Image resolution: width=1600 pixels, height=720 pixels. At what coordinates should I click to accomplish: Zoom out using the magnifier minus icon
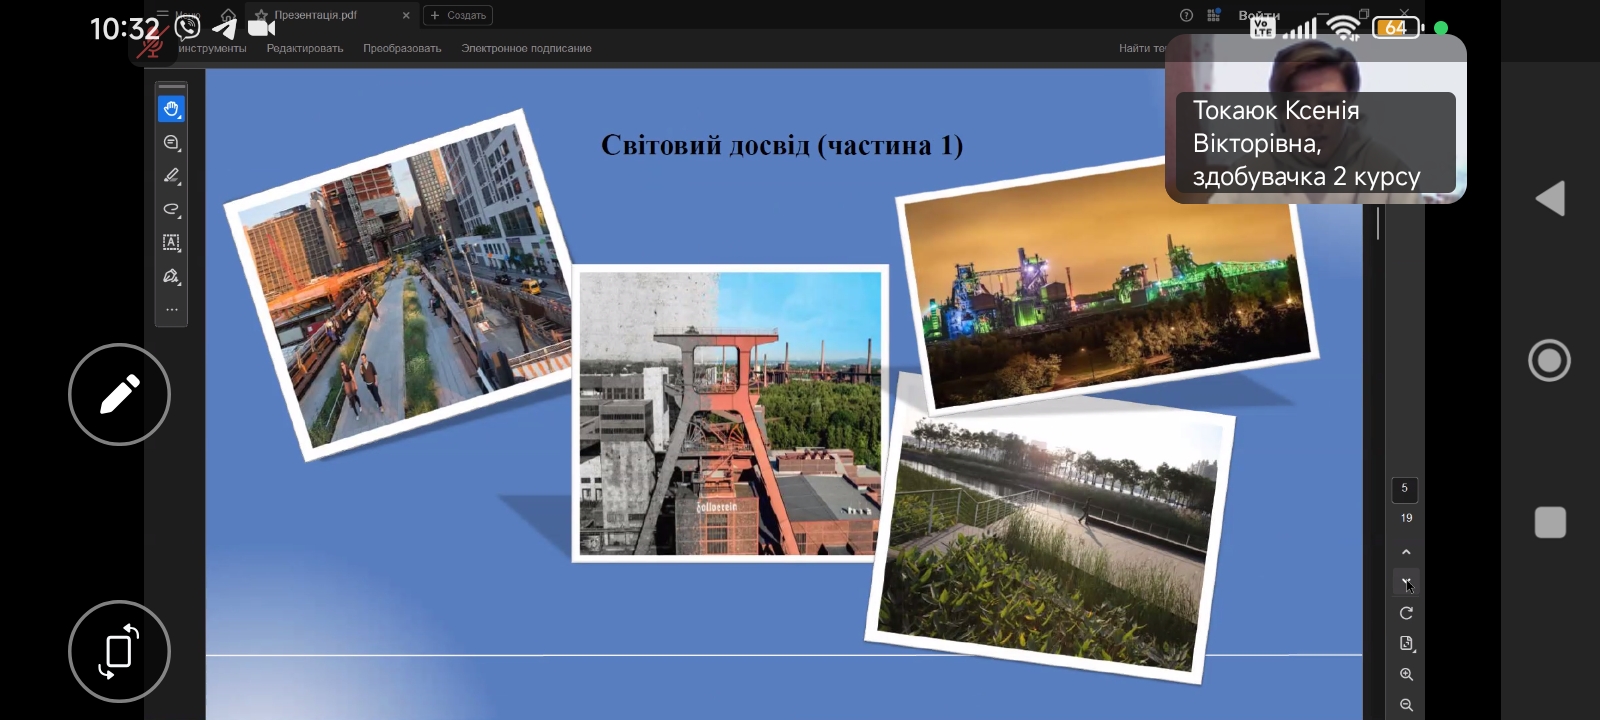1406,705
